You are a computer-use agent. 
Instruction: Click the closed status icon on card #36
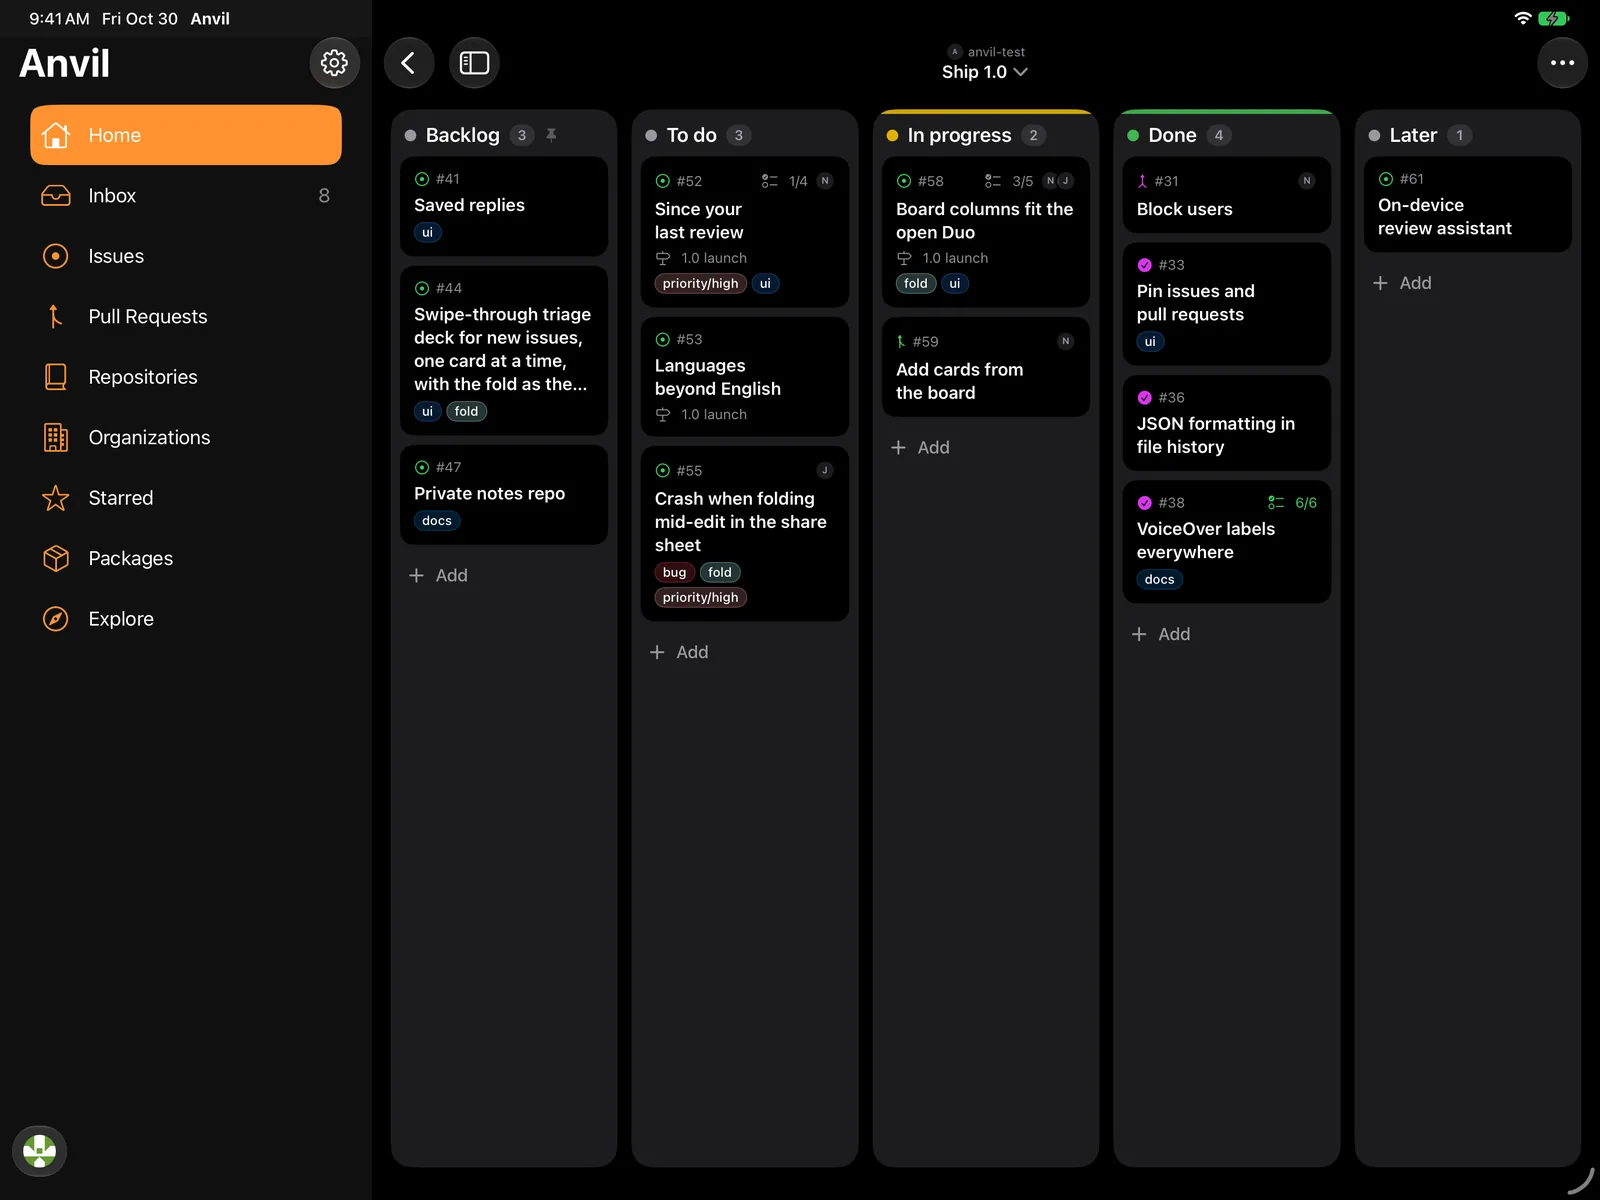(1145, 398)
